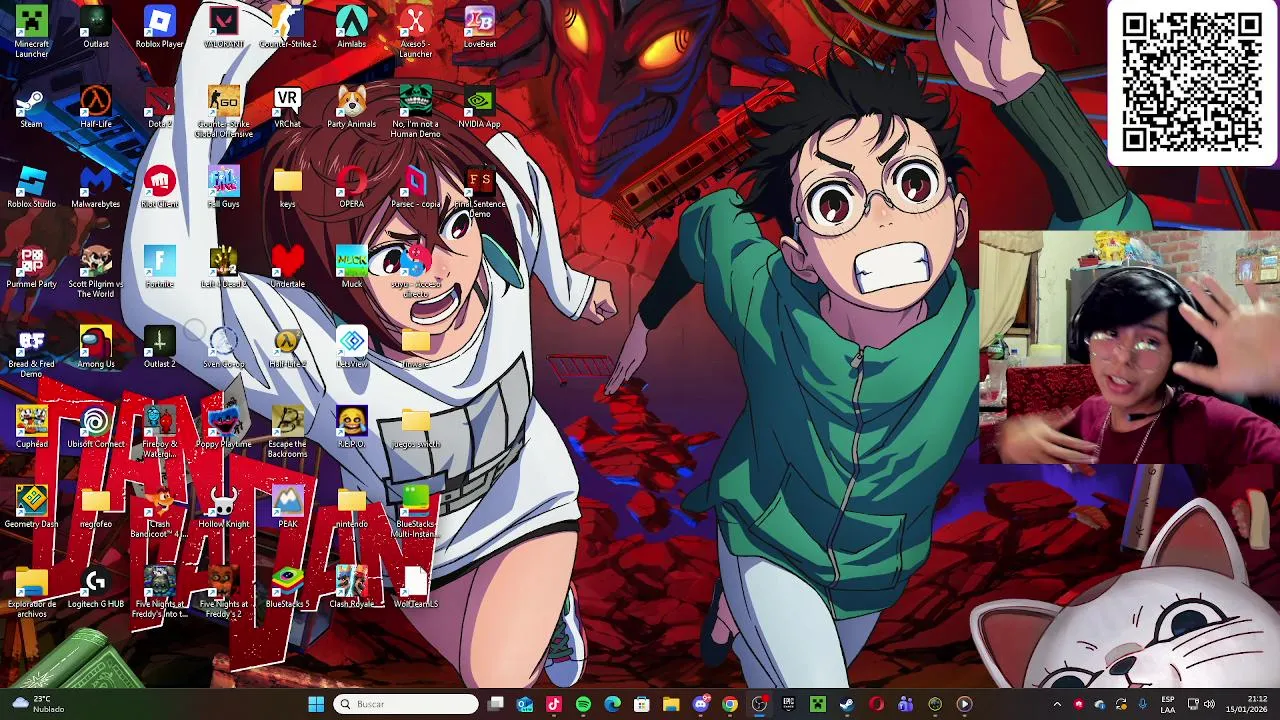Launch Roblox Studio from the desktop
The image size is (1280, 720).
pos(31,188)
